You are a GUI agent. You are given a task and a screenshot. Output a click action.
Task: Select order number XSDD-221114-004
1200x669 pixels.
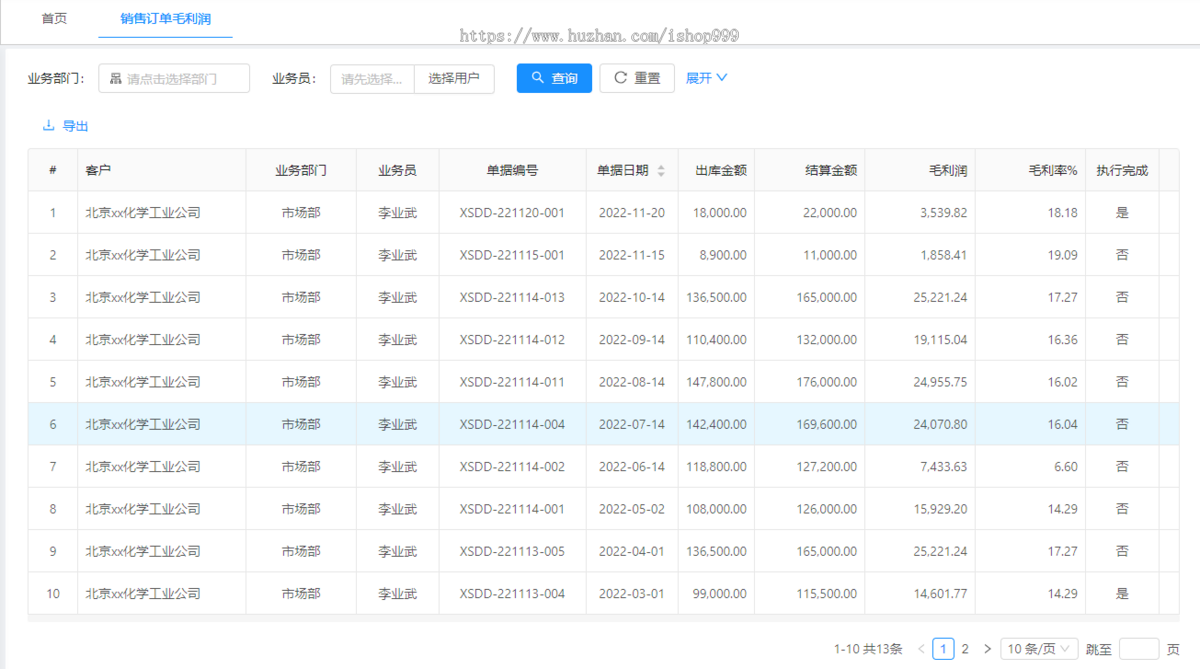coord(512,424)
